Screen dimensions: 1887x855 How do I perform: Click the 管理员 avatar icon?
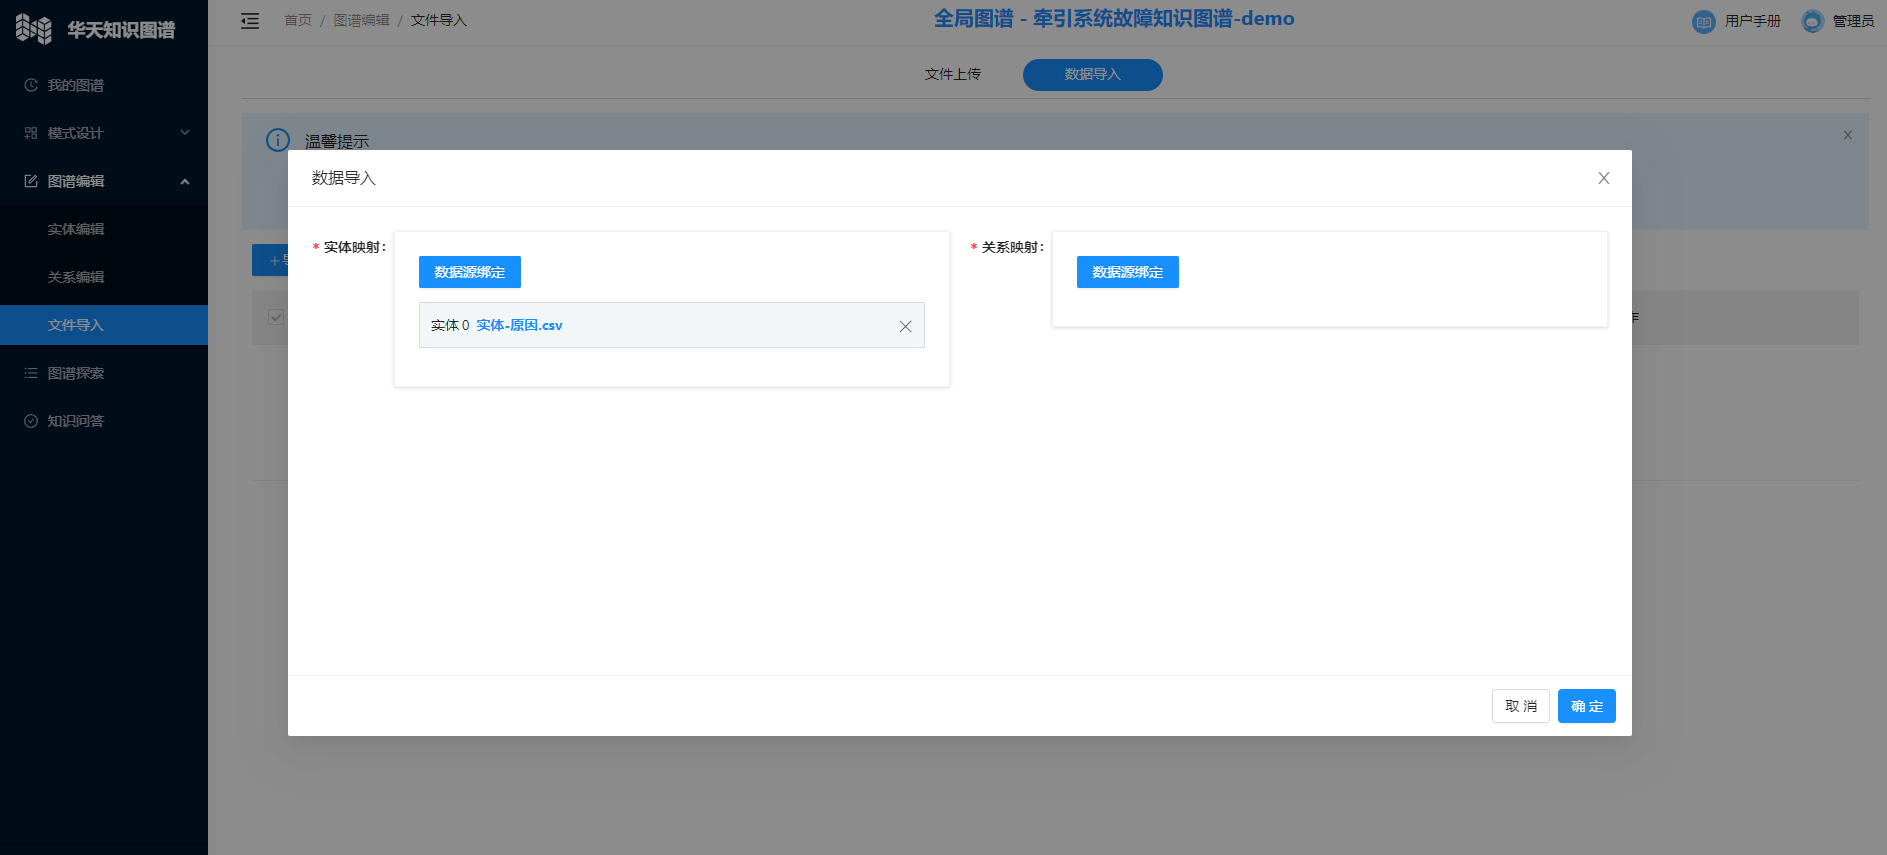pyautogui.click(x=1812, y=21)
